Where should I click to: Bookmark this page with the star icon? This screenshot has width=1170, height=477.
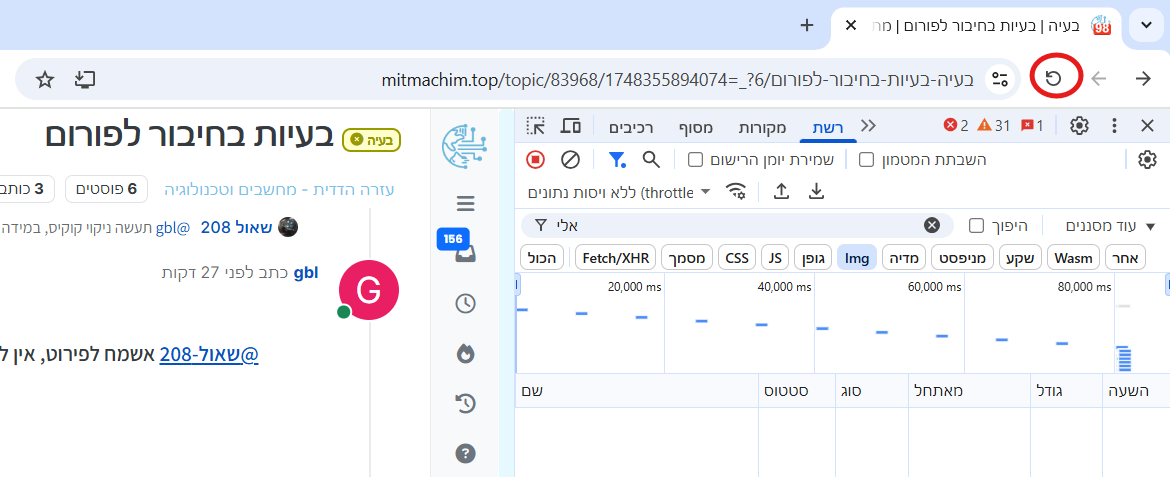click(46, 79)
